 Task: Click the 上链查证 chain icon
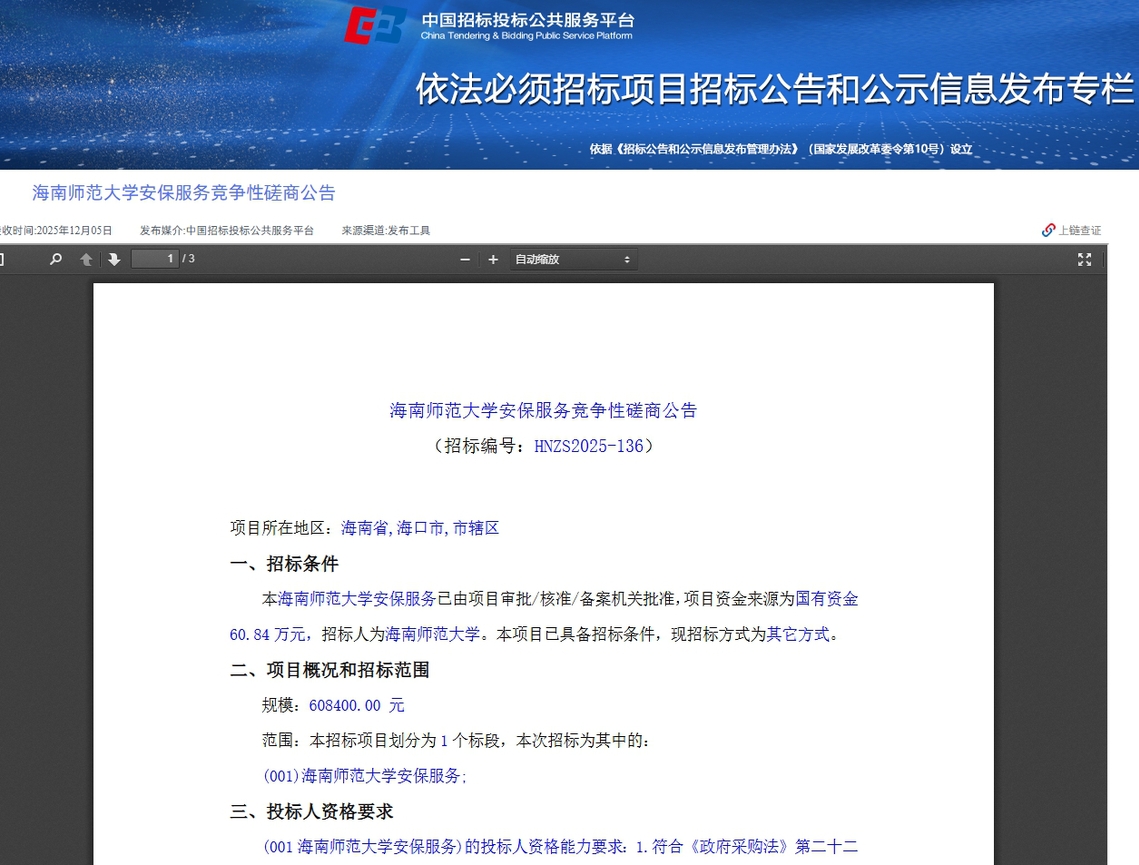pos(1048,230)
